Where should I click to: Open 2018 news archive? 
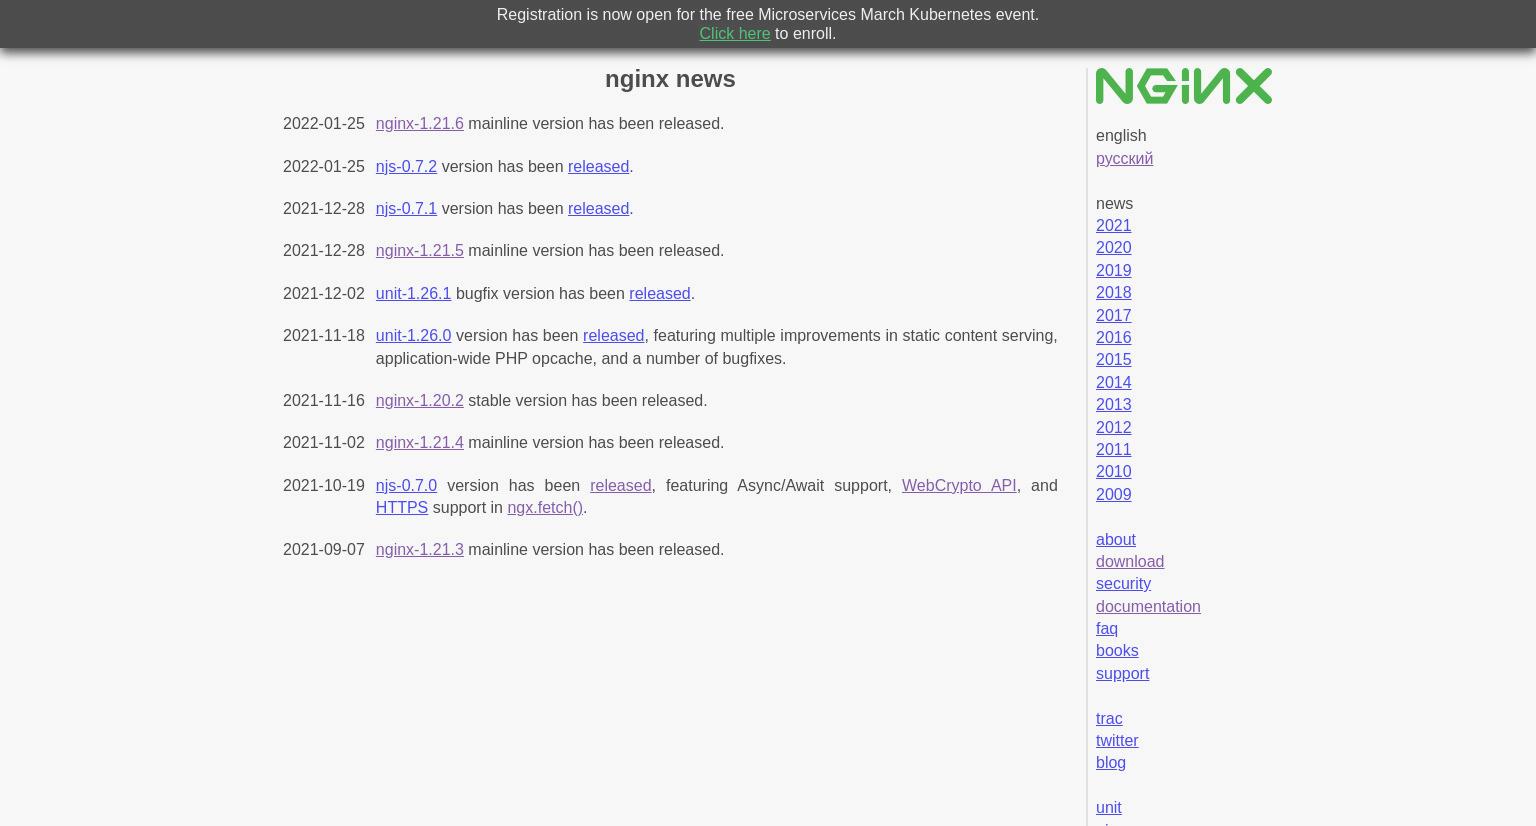(1113, 292)
